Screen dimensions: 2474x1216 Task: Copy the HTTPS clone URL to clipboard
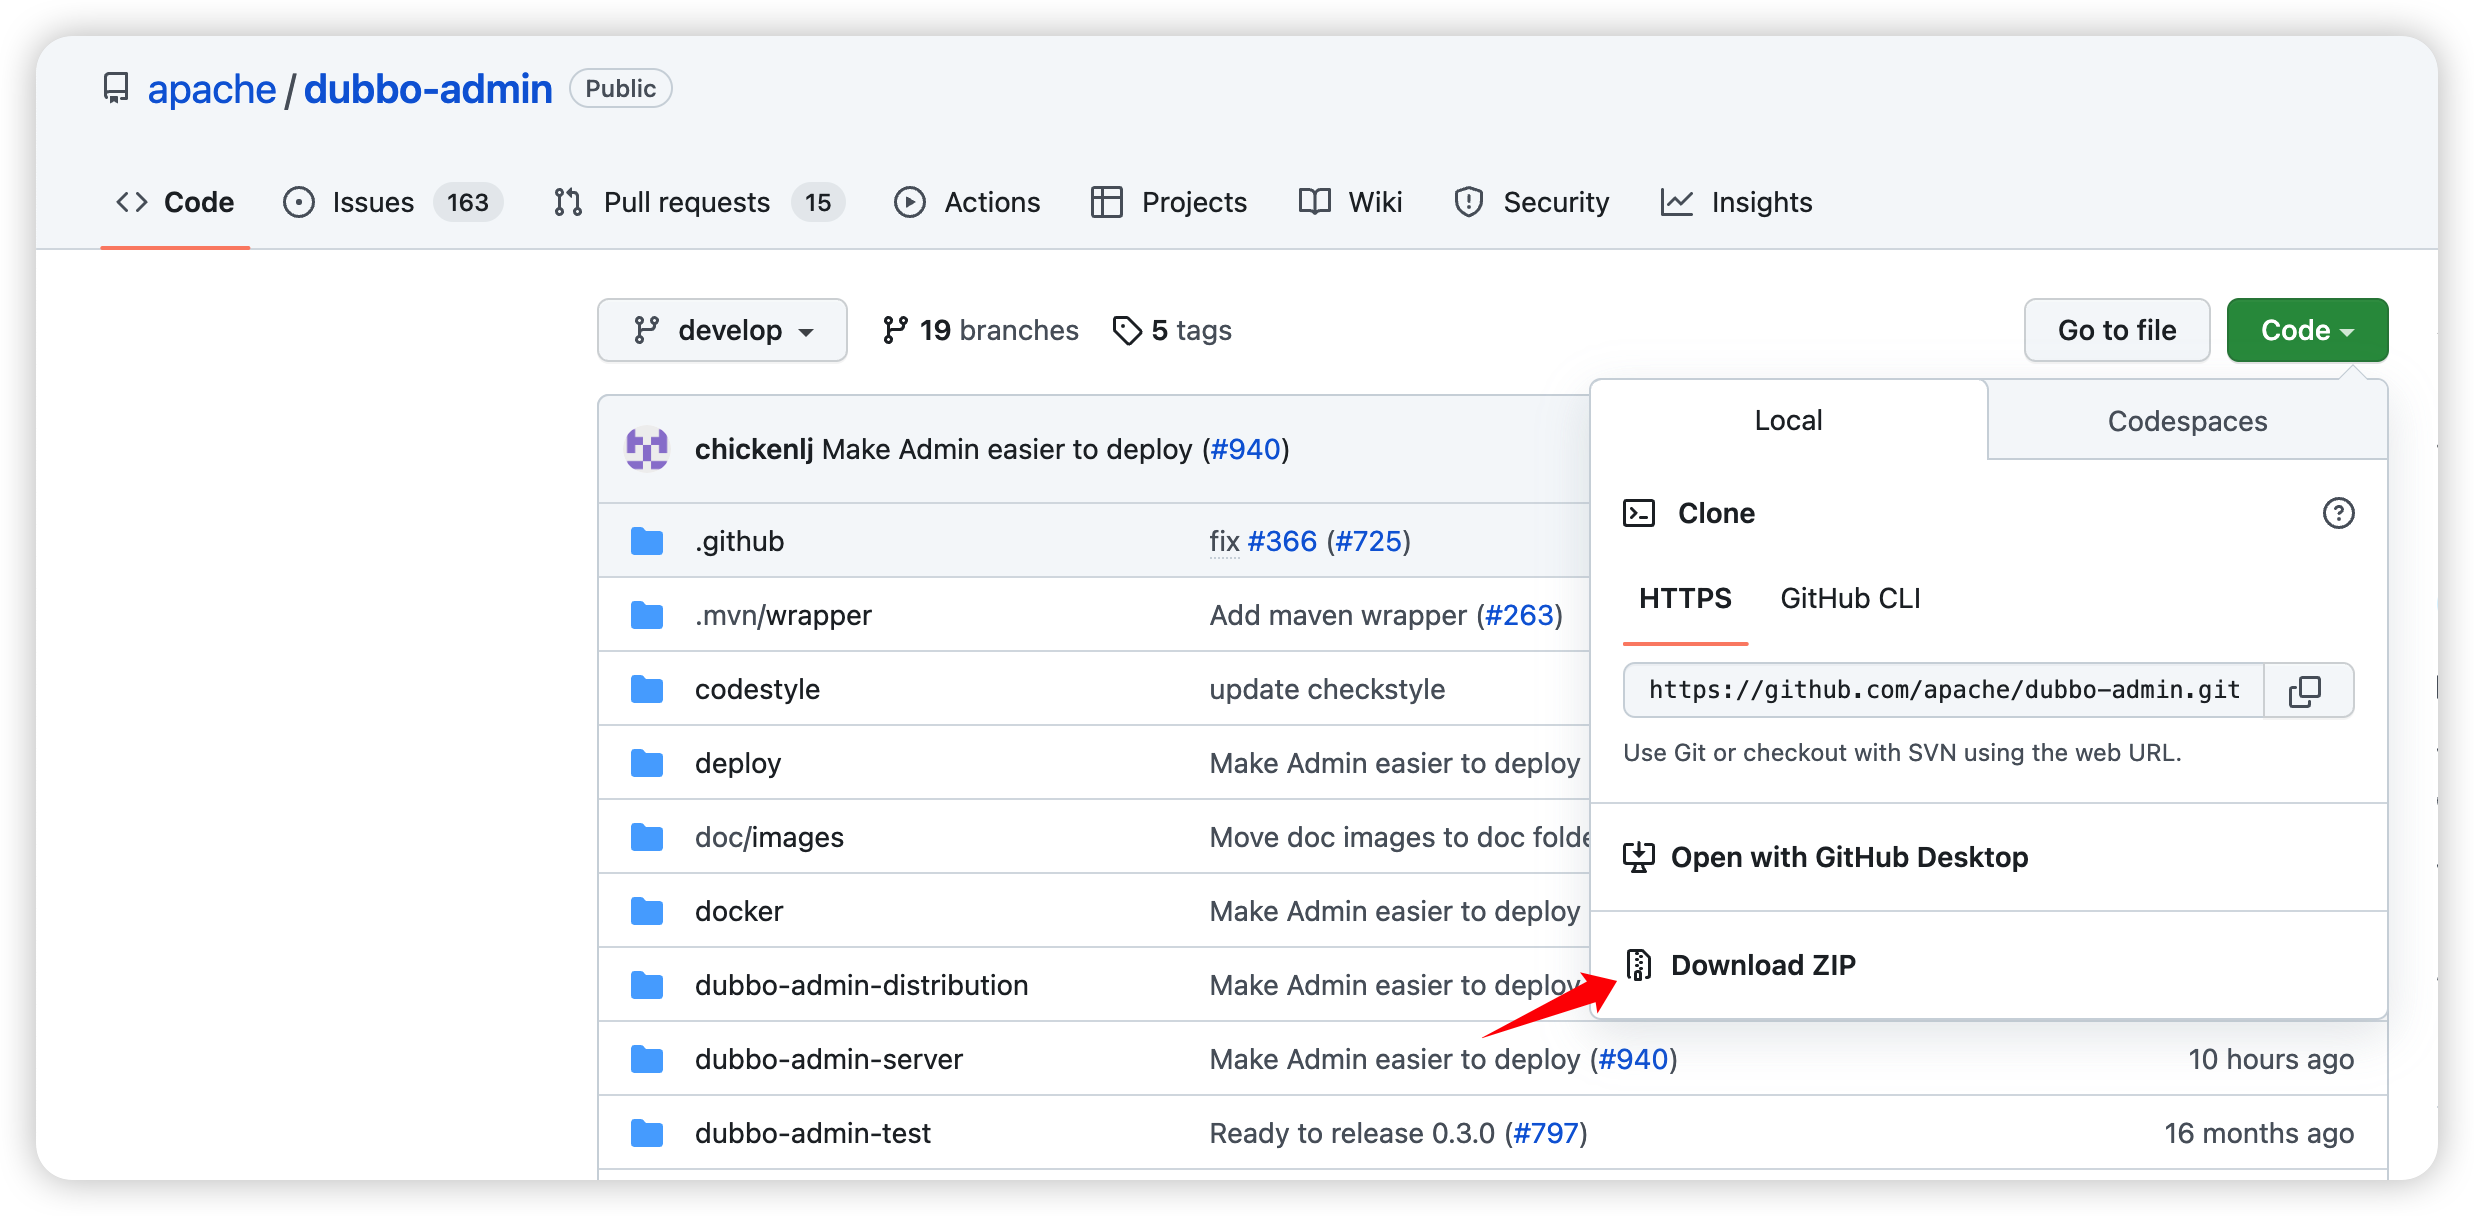pyautogui.click(x=2305, y=690)
